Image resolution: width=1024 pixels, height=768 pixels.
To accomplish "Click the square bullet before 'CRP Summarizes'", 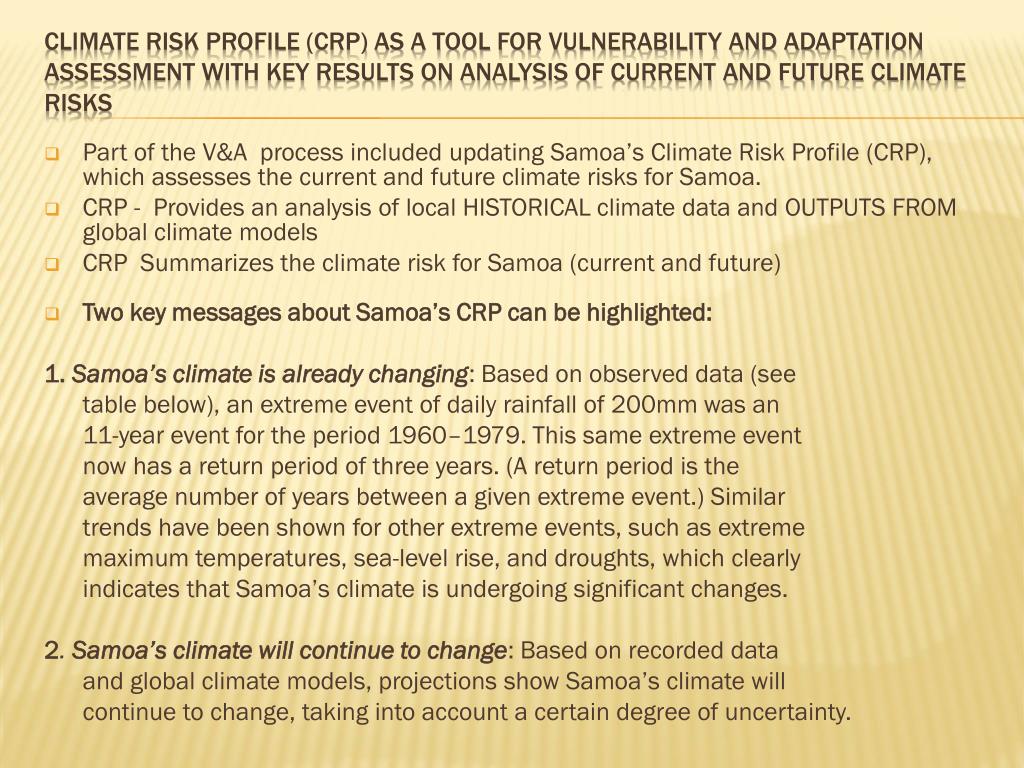I will tap(52, 266).
